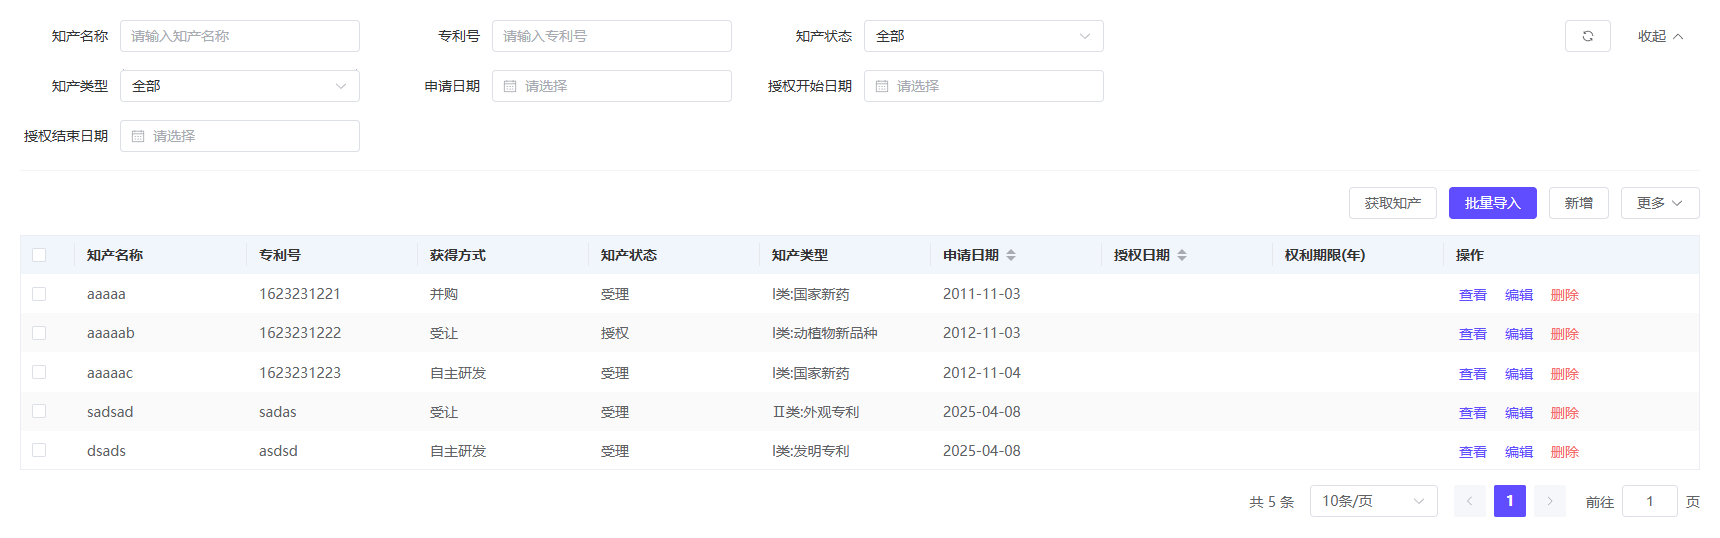View details of dsads row (查看)
The height and width of the screenshot is (538, 1720).
1473,452
